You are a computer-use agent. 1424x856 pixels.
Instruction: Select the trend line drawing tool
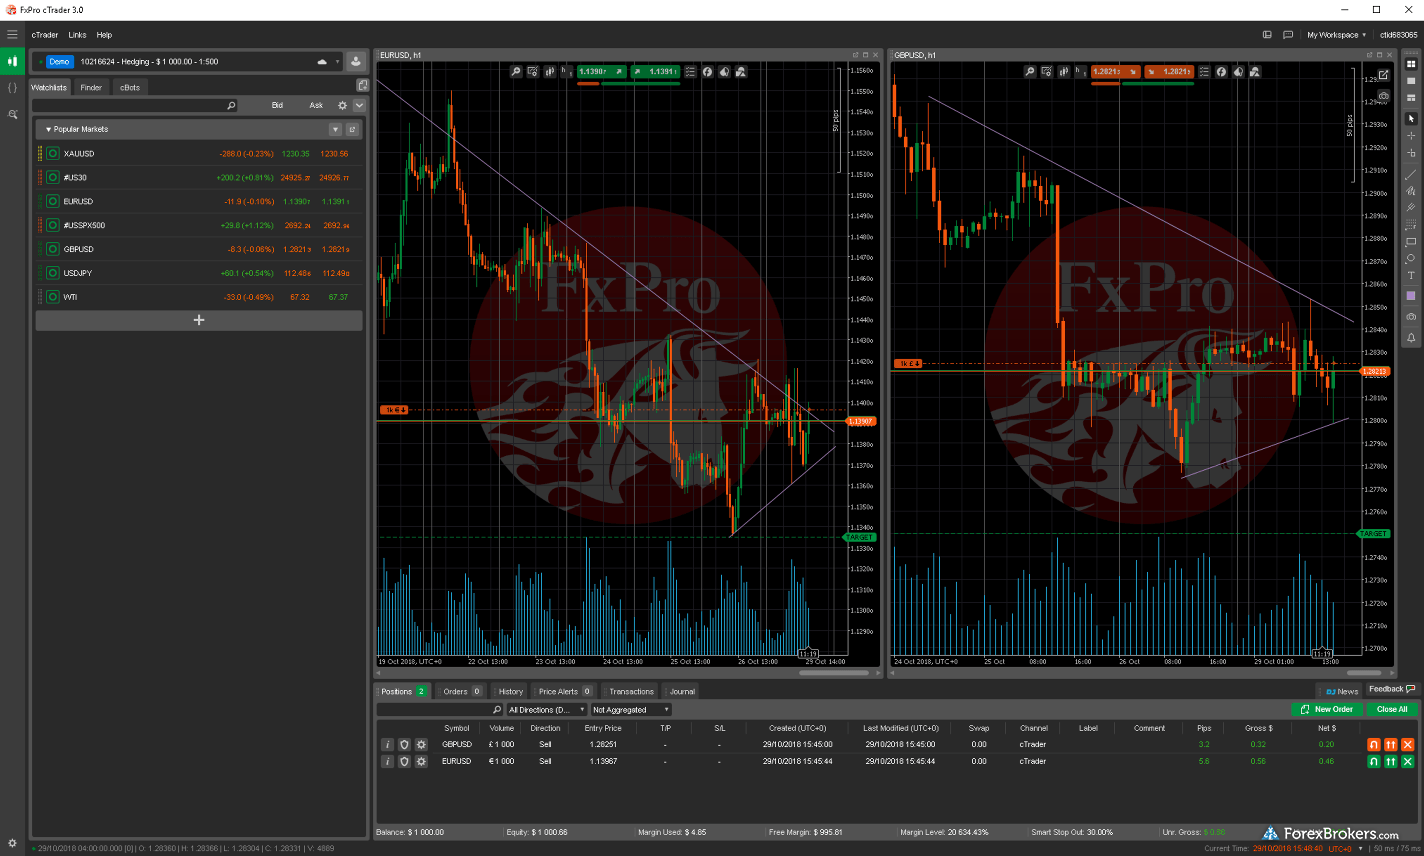pyautogui.click(x=1411, y=173)
